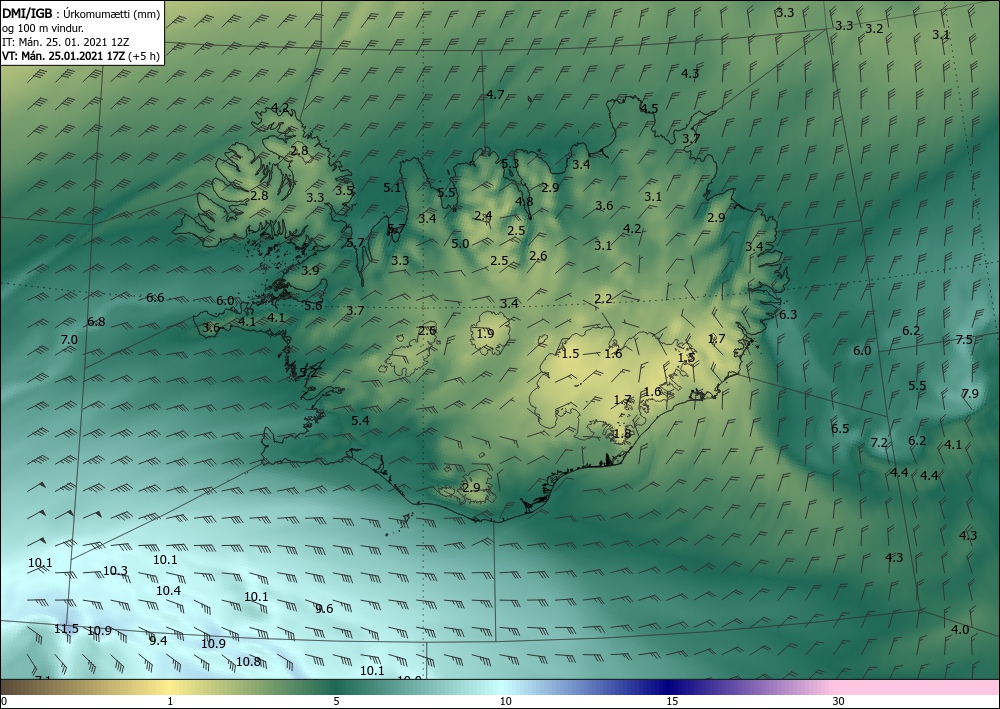The width and height of the screenshot is (1000, 709).
Task: Click the map value '1.8' near the south coast
Action: point(622,433)
